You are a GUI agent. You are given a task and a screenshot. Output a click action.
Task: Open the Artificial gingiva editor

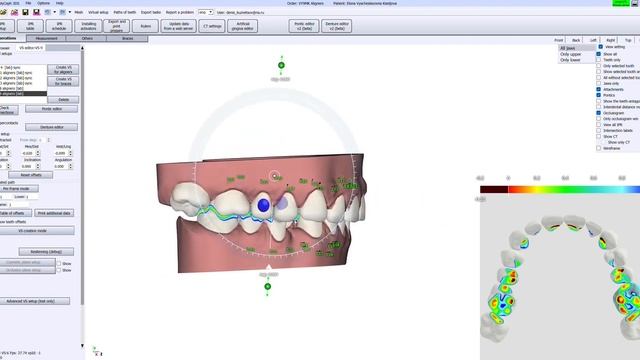(242, 26)
